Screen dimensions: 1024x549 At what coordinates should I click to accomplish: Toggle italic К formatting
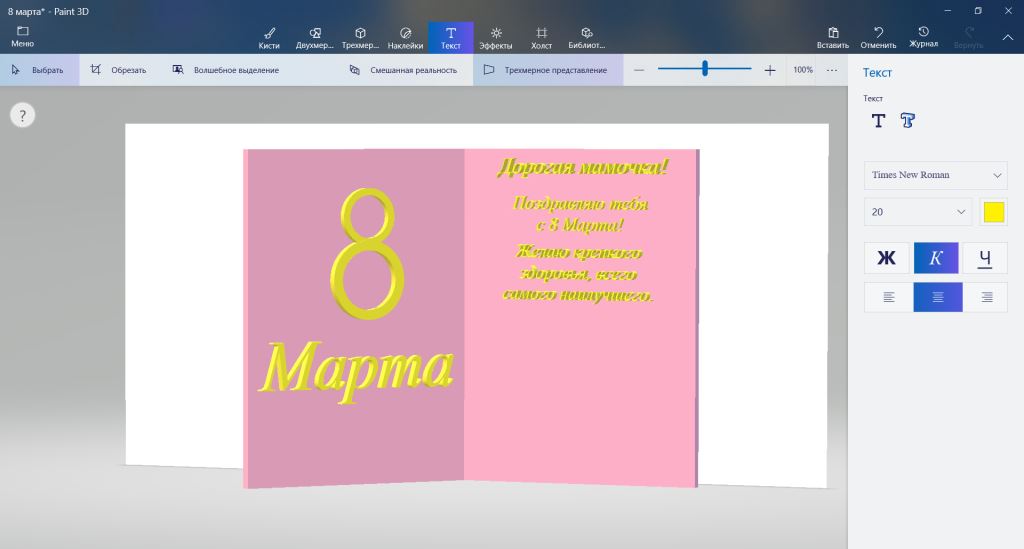click(936, 258)
